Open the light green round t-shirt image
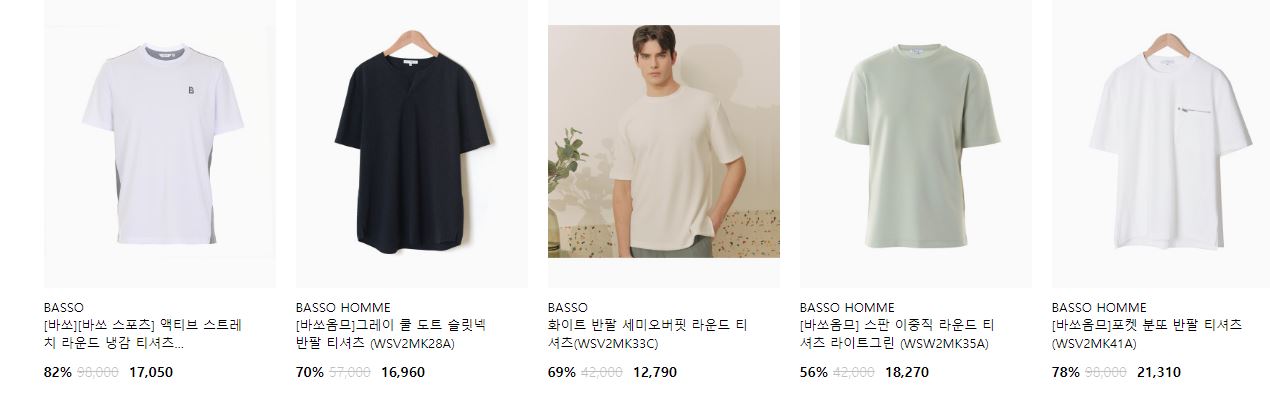The height and width of the screenshot is (407, 1270). 916,144
